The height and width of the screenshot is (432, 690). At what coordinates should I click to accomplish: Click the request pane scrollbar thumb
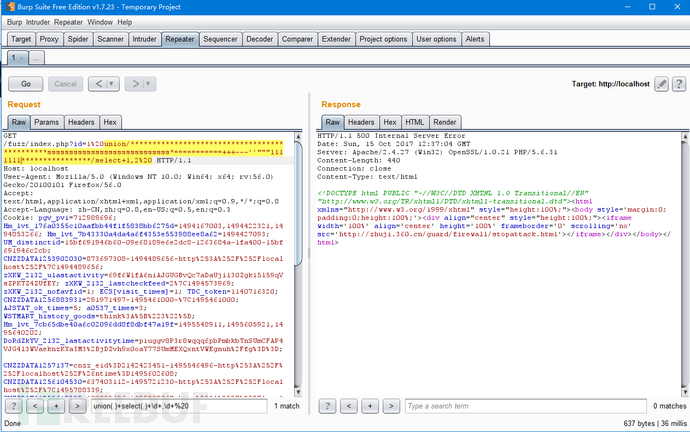pyautogui.click(x=298, y=203)
